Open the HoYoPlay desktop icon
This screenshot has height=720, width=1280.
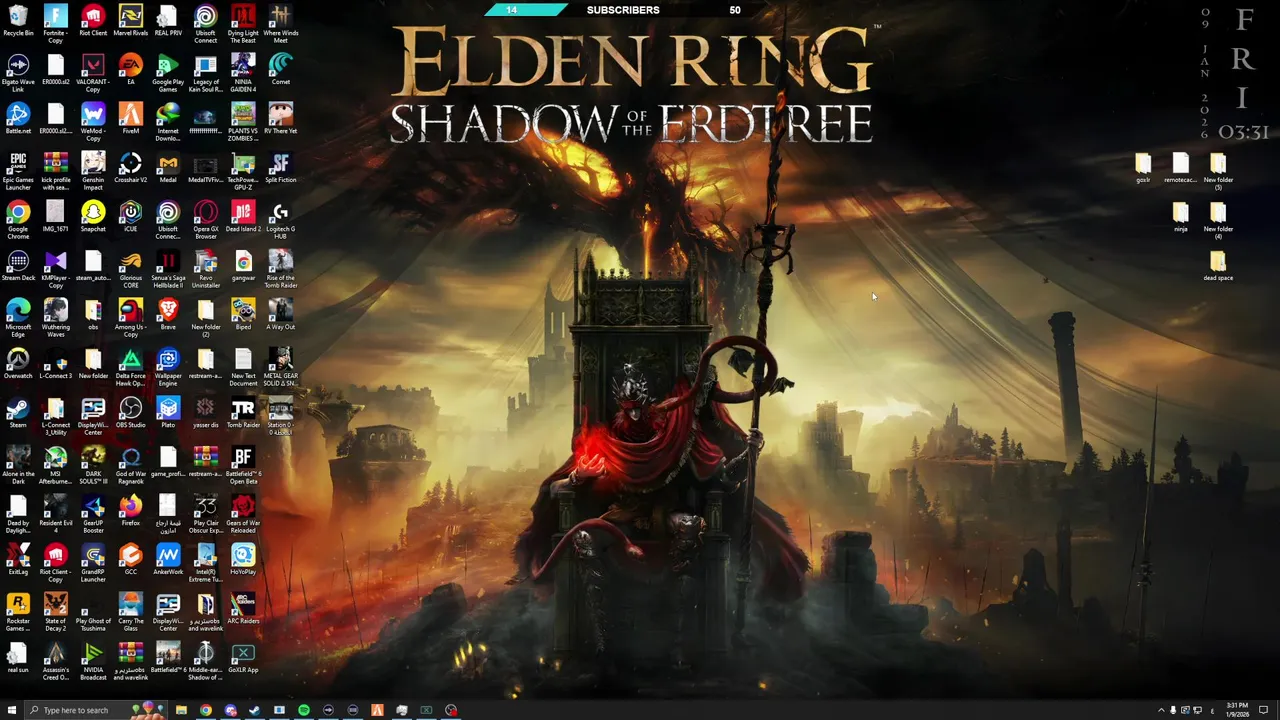(x=243, y=560)
